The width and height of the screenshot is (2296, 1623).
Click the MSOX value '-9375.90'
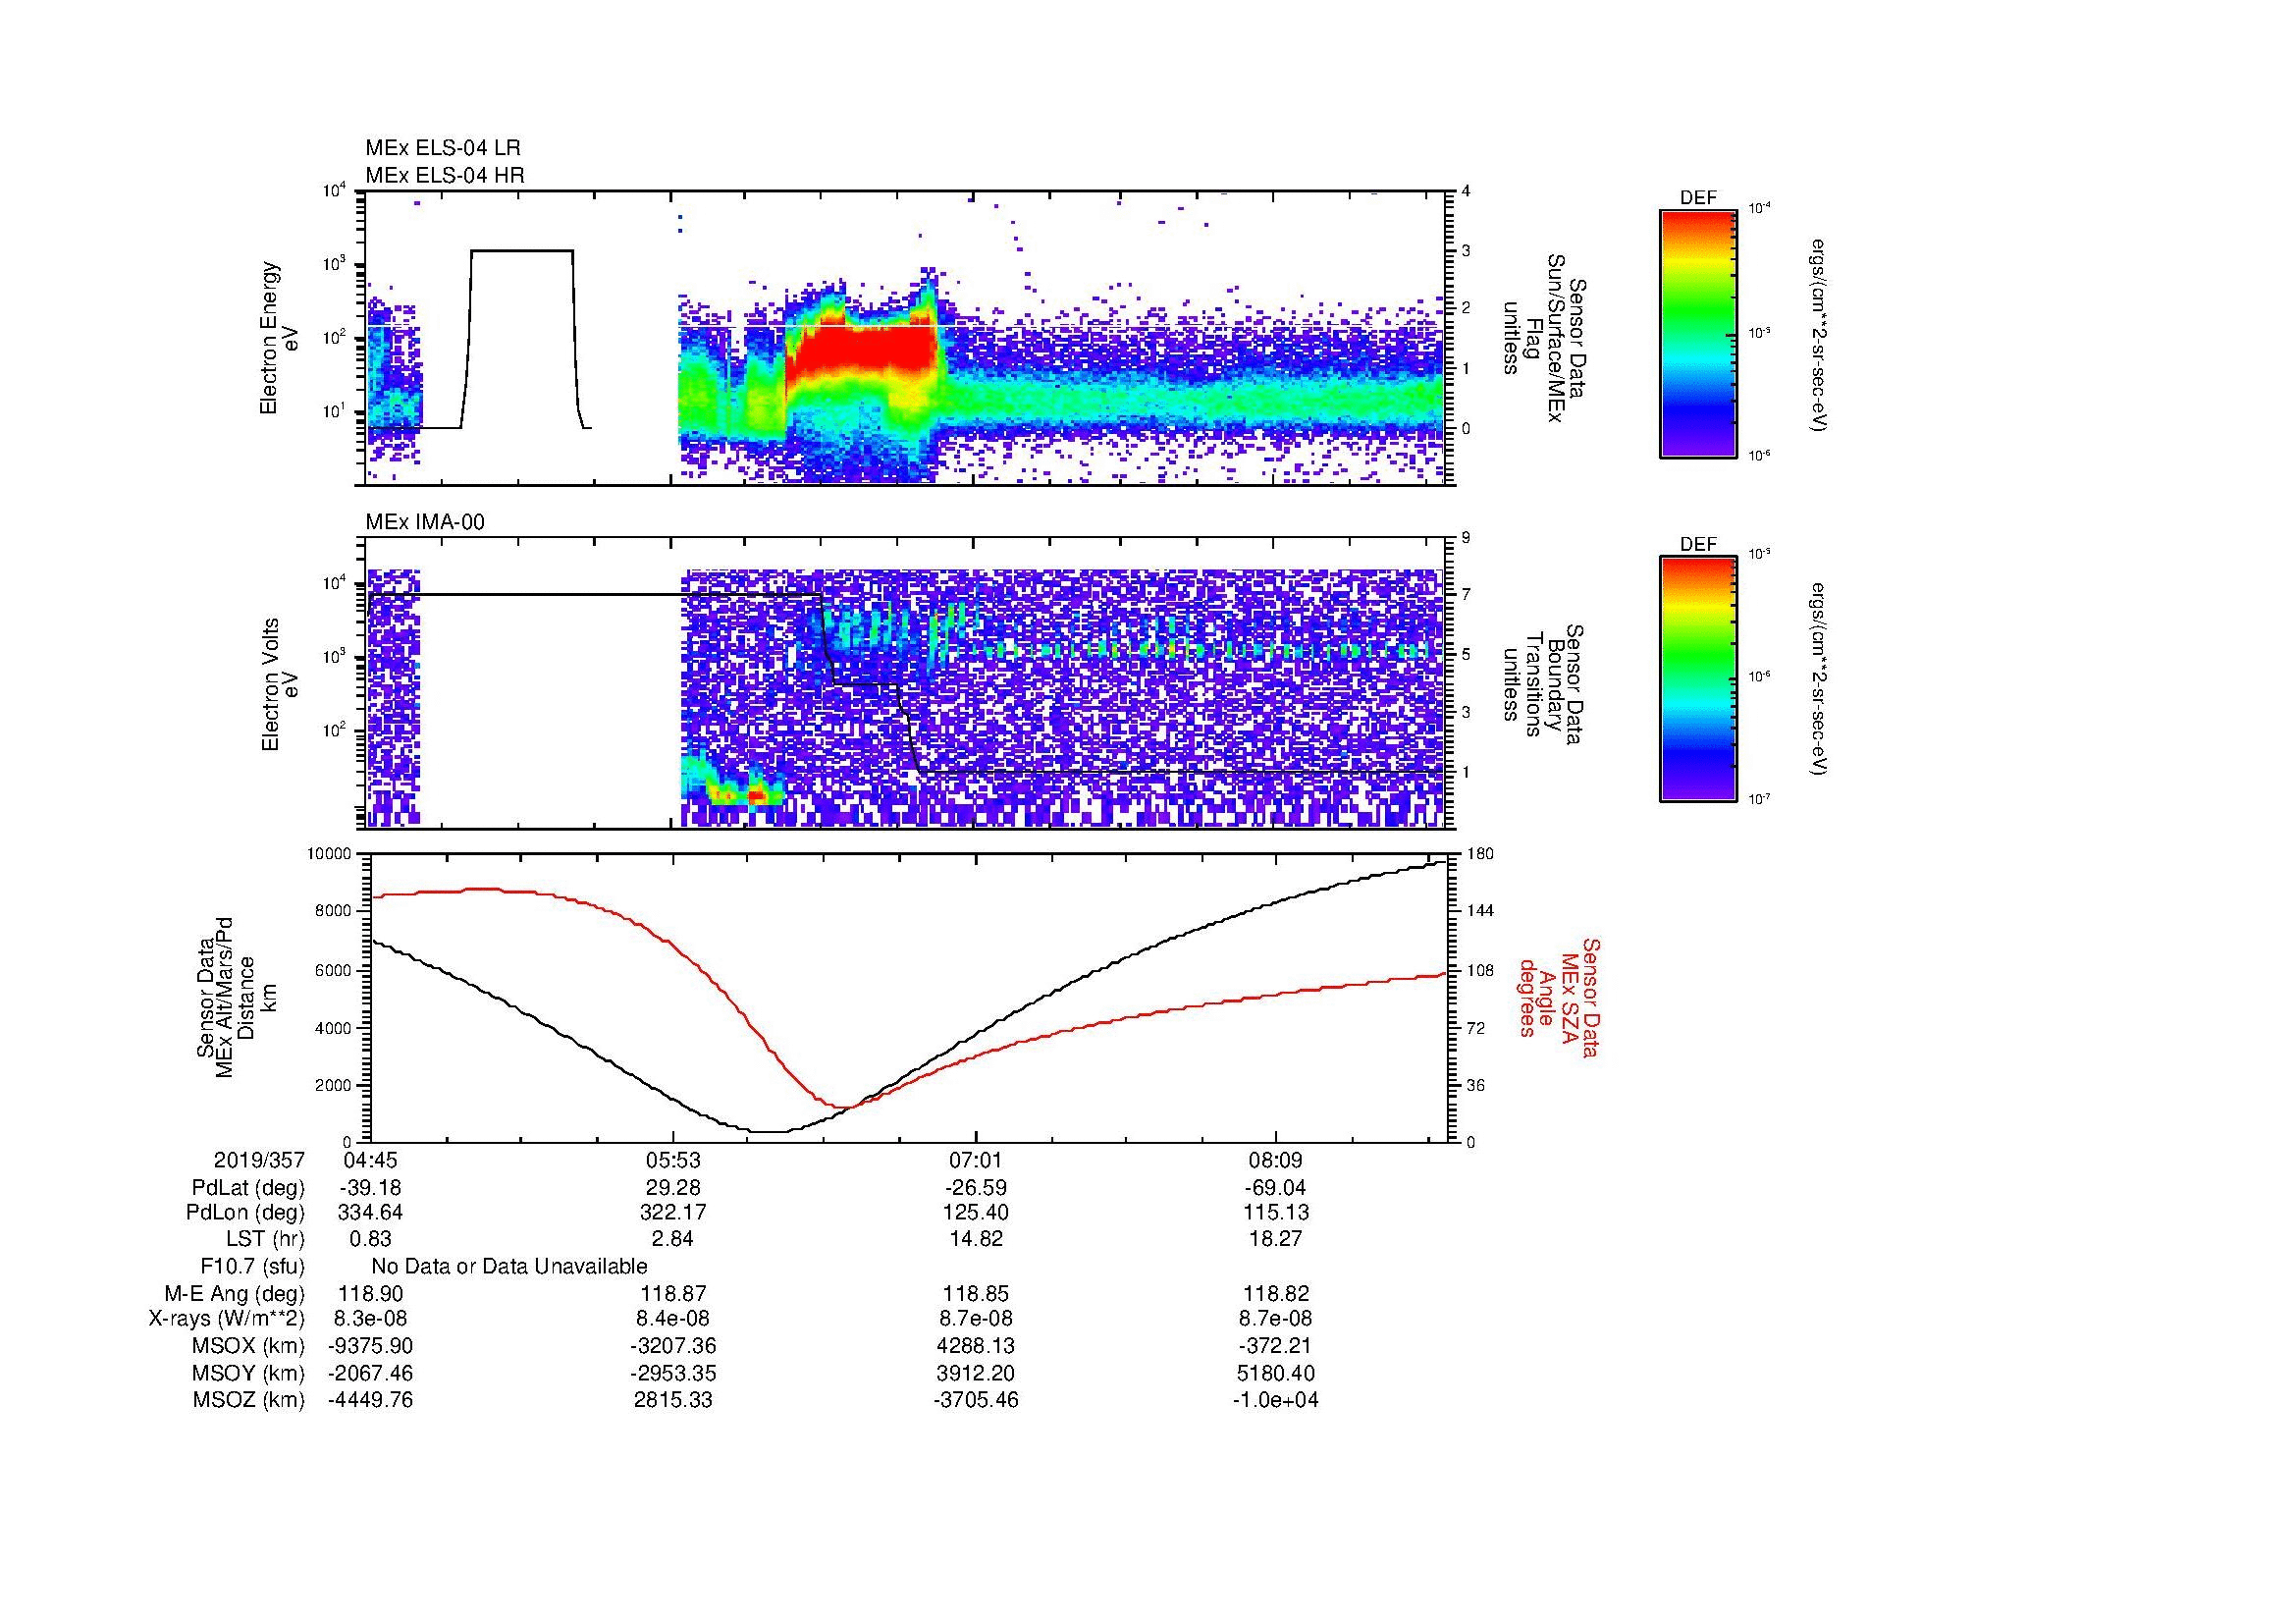(371, 1346)
